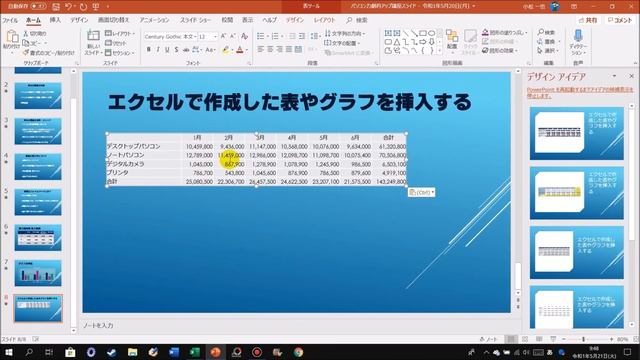
Task: Open the 画面切り替え (Transitions) tab
Action: pyautogui.click(x=113, y=20)
